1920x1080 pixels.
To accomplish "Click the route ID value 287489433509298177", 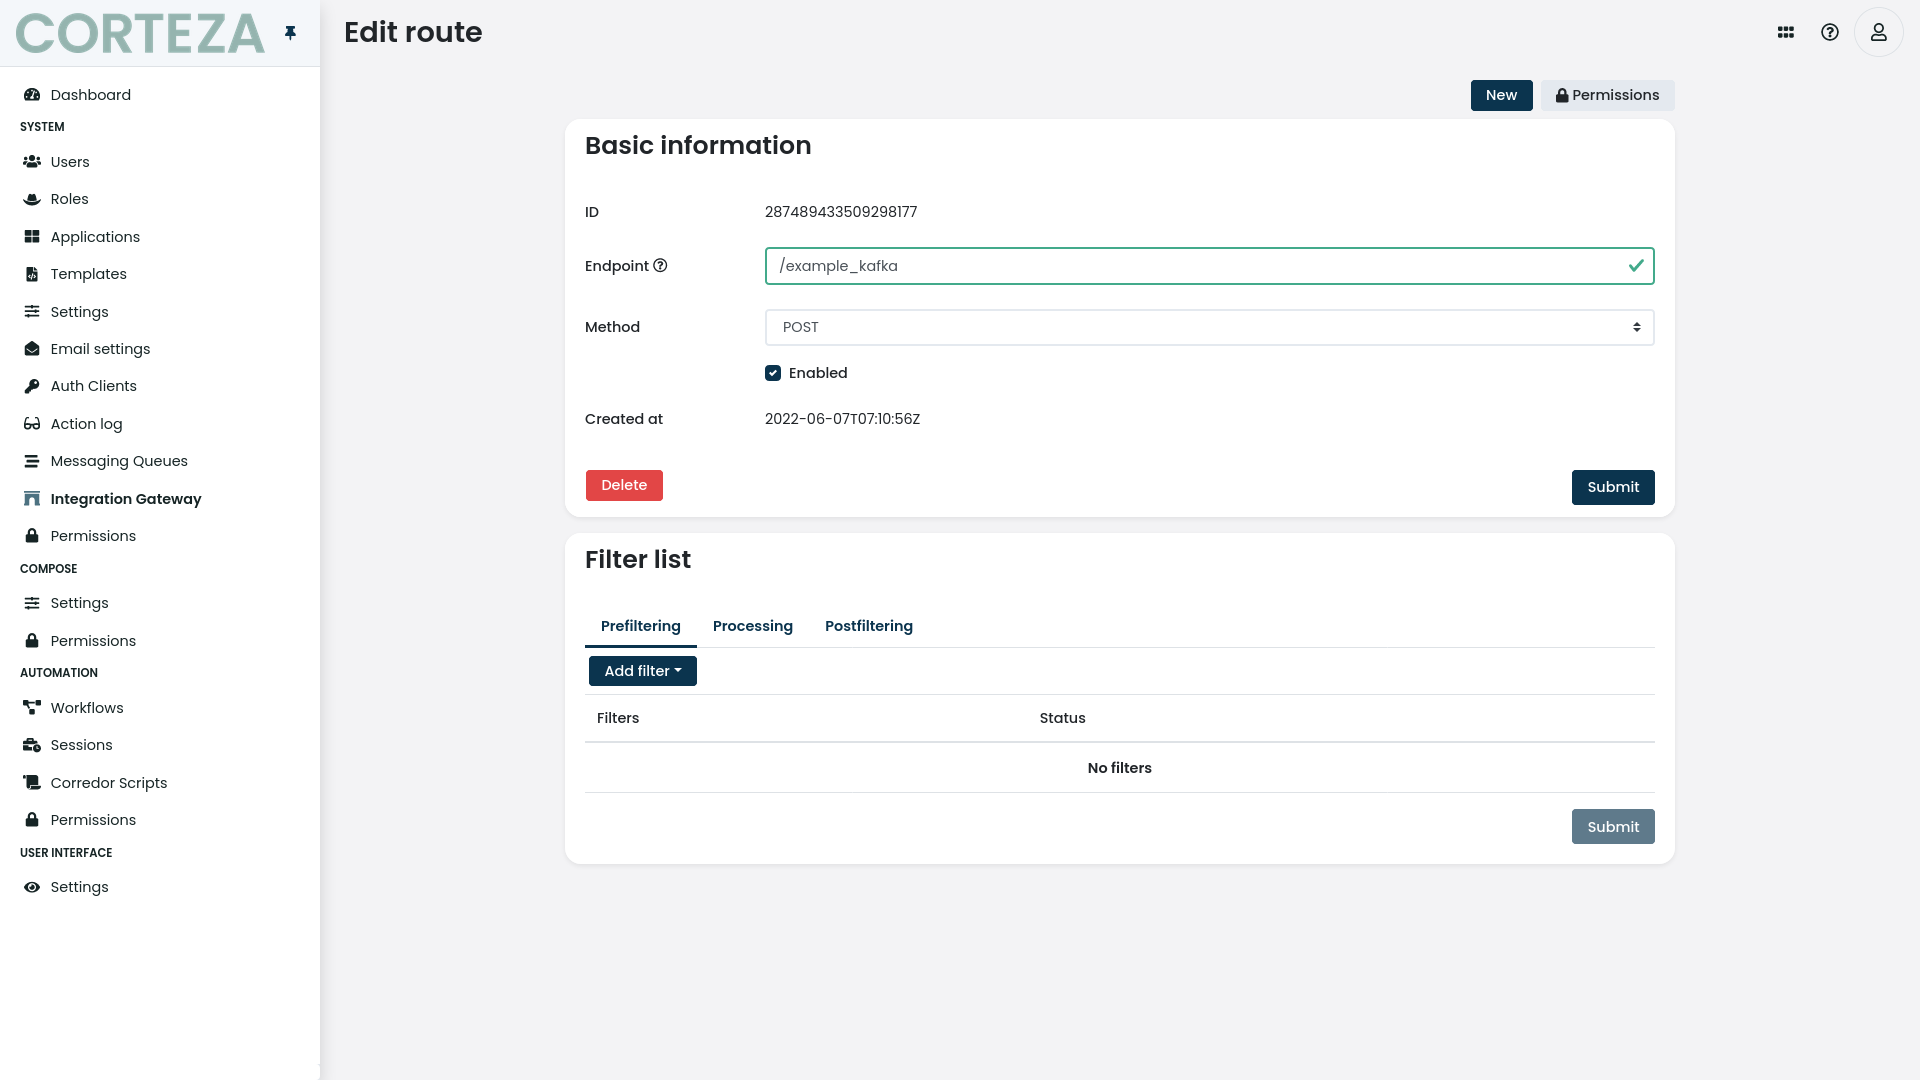I will (840, 212).
